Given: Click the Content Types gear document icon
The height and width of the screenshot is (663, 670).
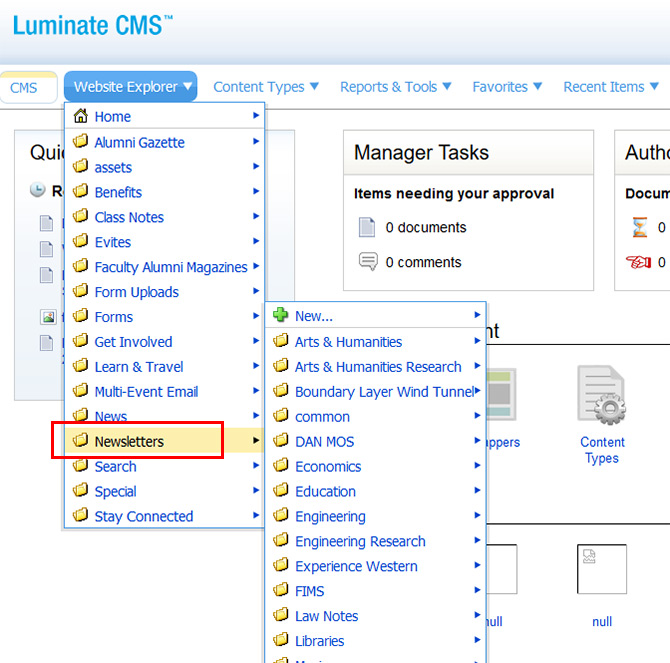Looking at the screenshot, I should [x=601, y=395].
